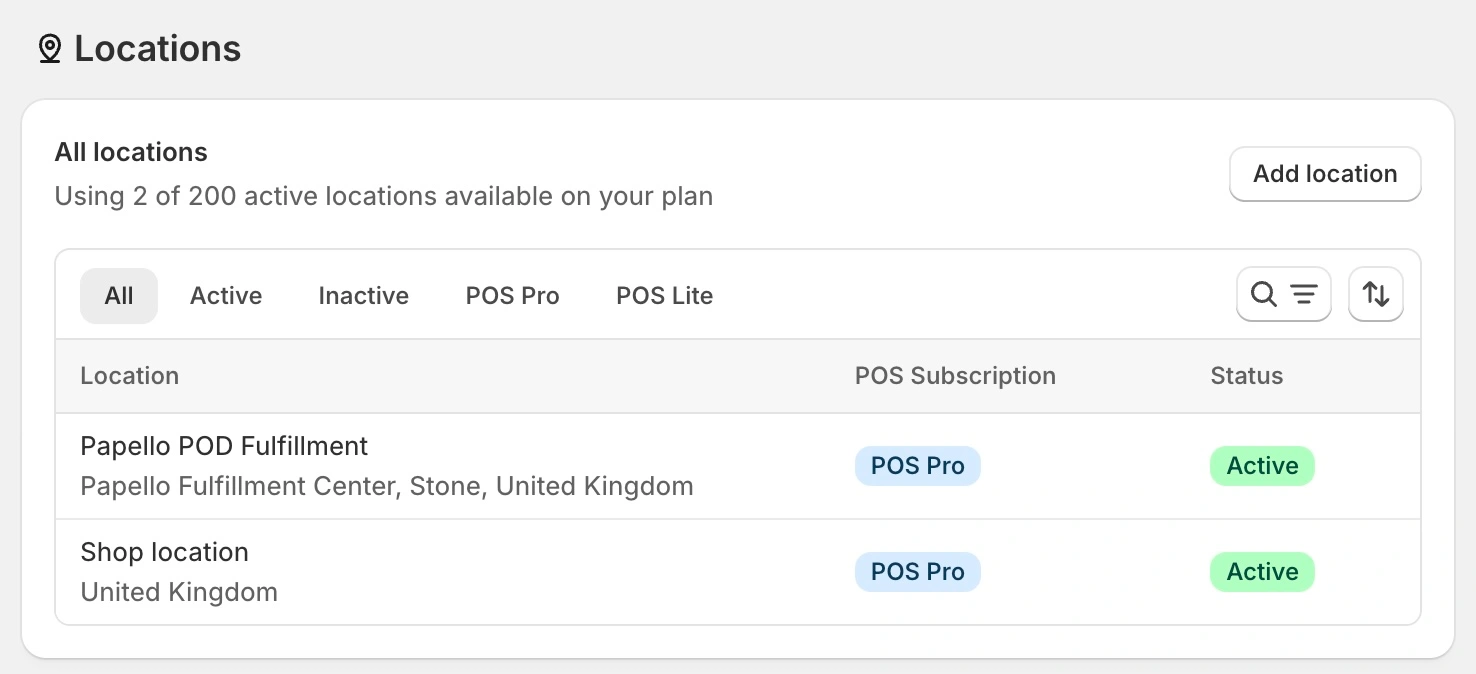Click the Location column header
The image size is (1476, 674).
129,375
